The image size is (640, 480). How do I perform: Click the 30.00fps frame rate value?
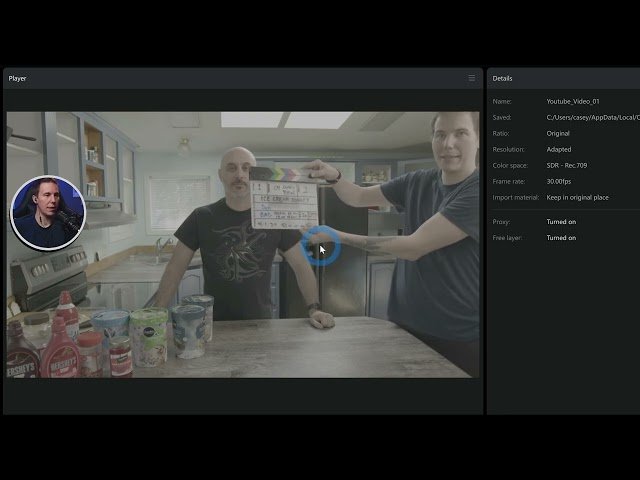click(561, 181)
